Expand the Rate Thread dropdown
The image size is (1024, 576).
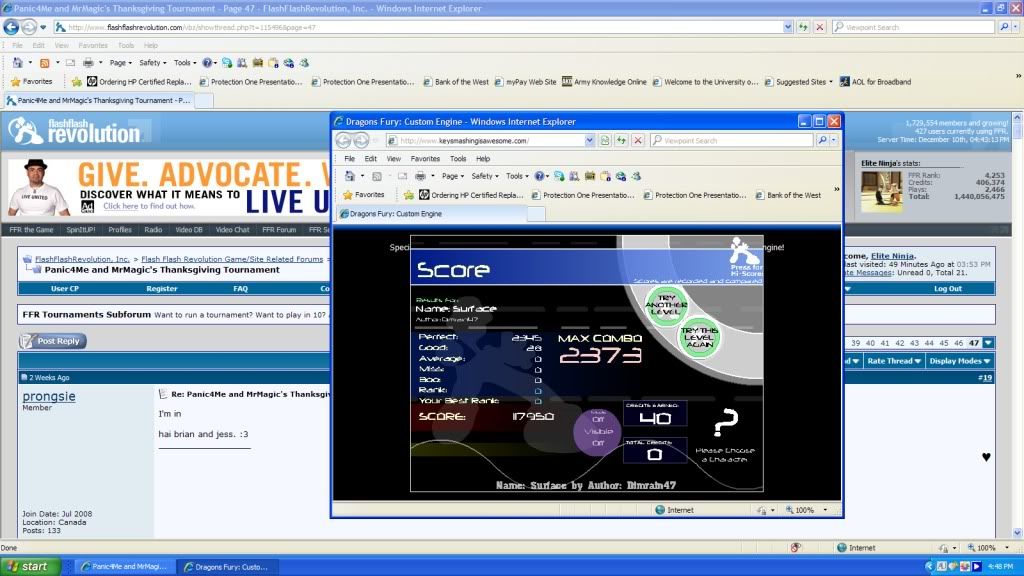[x=894, y=361]
